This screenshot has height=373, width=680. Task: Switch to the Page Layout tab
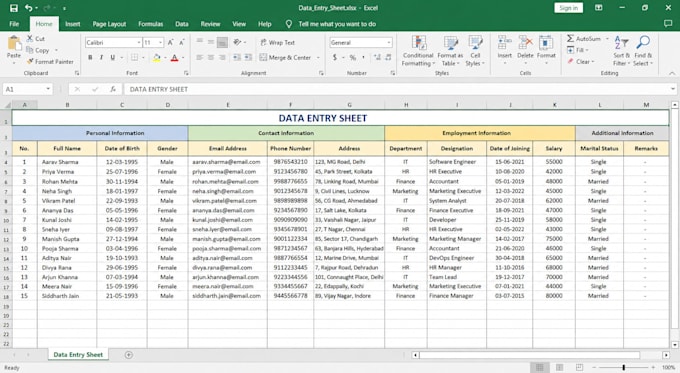coord(109,24)
